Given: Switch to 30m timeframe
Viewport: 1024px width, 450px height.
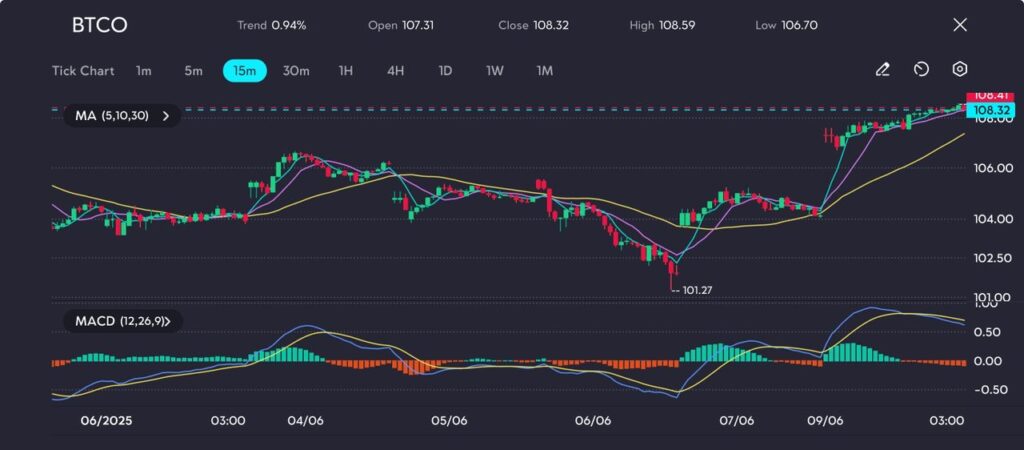Looking at the screenshot, I should pos(296,71).
